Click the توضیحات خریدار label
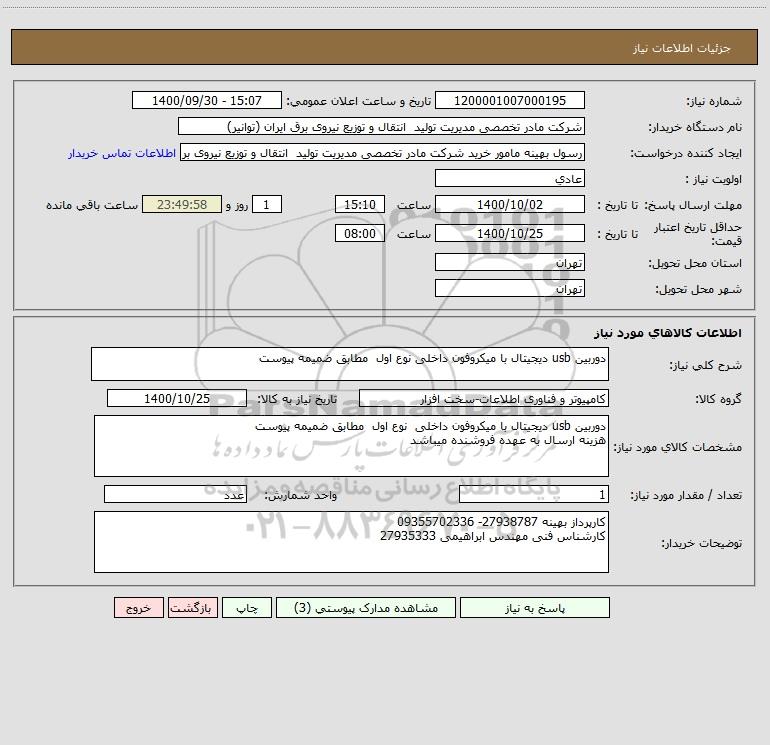The height and width of the screenshot is (745, 770). (x=702, y=544)
